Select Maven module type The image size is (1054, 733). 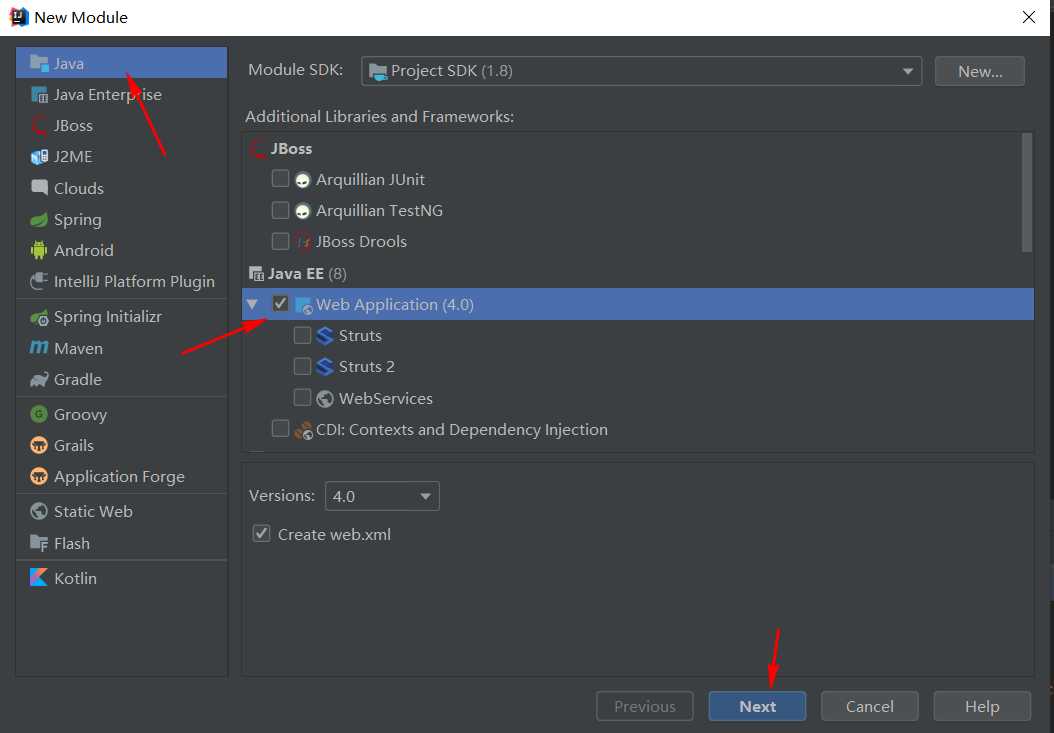[x=122, y=348]
